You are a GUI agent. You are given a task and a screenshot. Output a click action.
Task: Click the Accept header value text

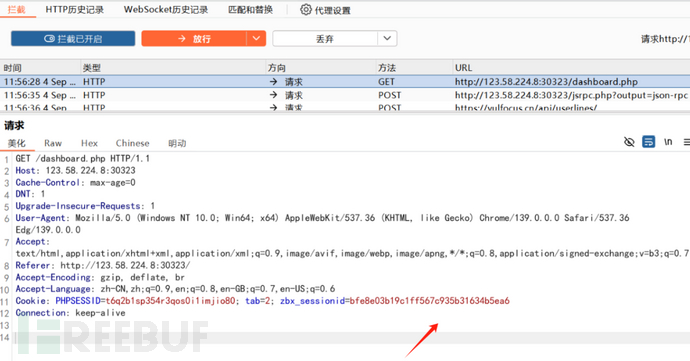click(x=352, y=253)
